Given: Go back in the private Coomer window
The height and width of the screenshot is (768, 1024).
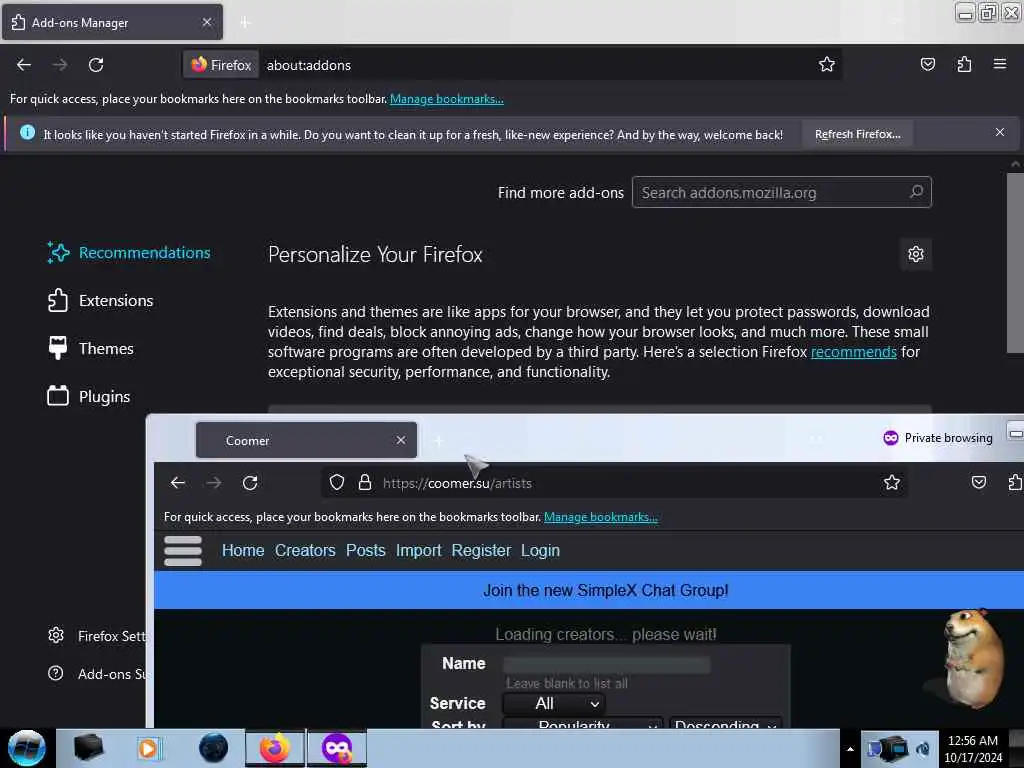Looking at the screenshot, I should pyautogui.click(x=178, y=483).
